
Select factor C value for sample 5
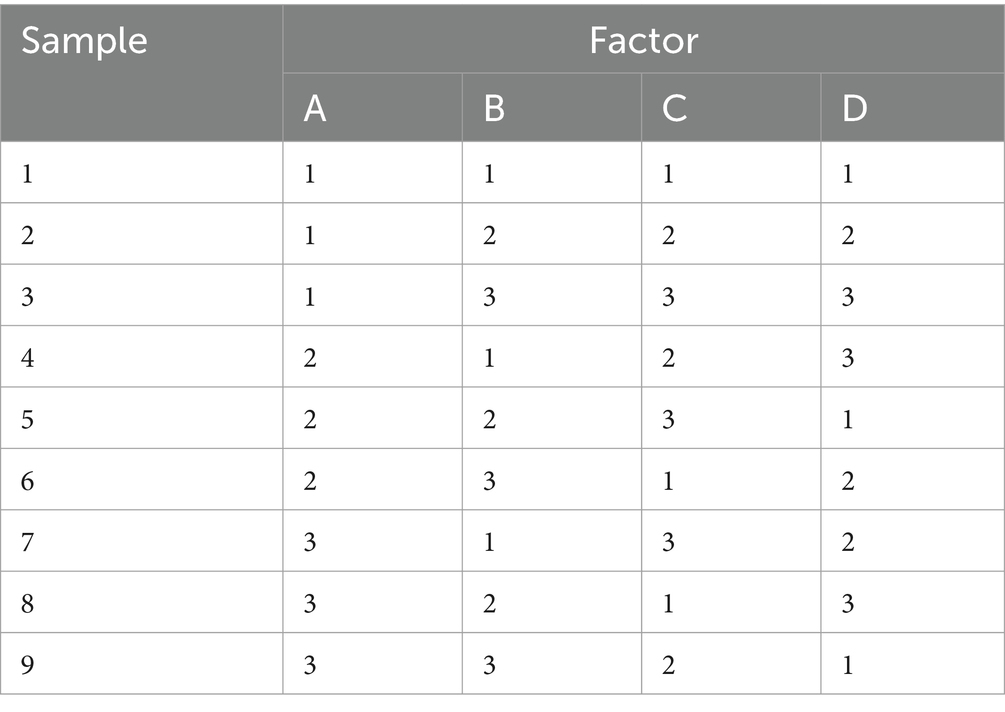(x=731, y=418)
